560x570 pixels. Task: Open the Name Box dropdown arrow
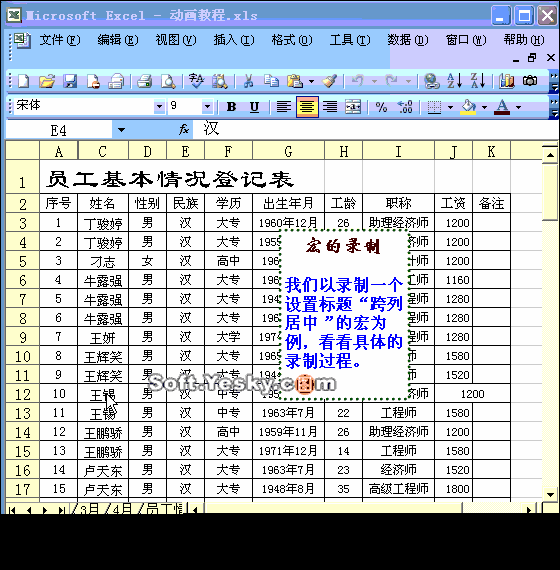121,130
